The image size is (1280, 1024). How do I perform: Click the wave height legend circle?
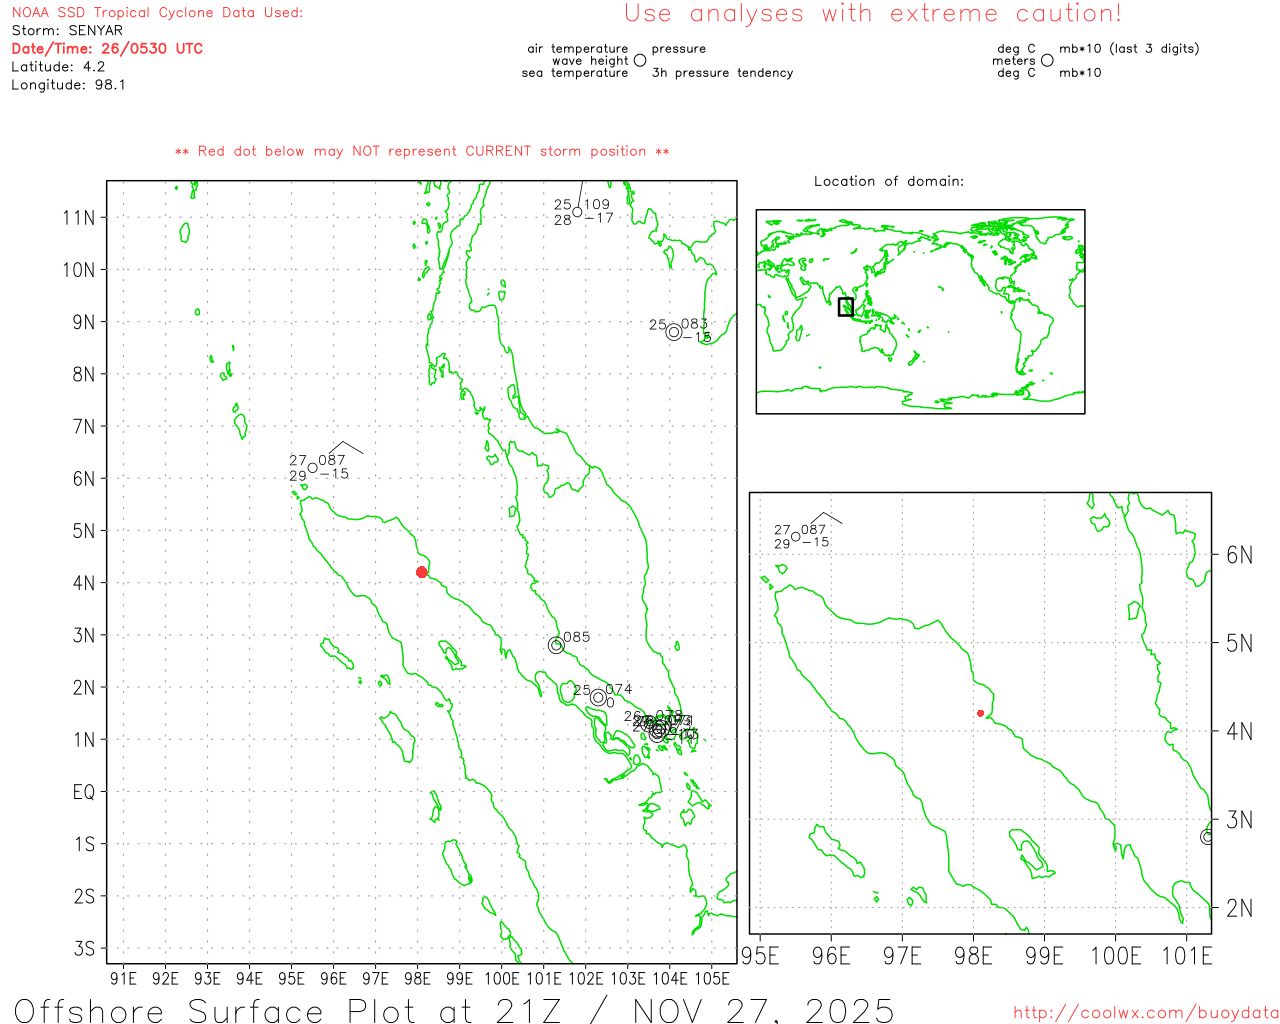coord(640,61)
